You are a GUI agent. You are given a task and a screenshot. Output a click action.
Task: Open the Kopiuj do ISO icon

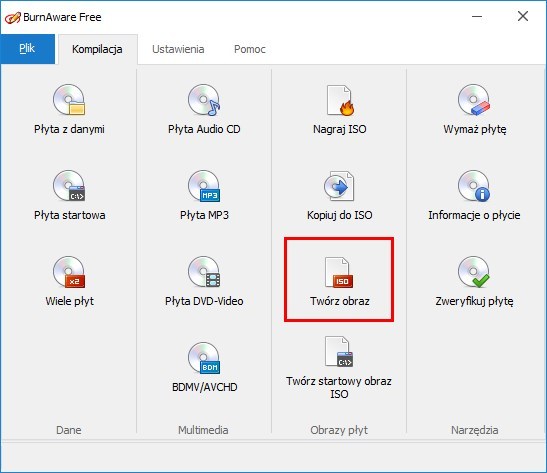[339, 186]
